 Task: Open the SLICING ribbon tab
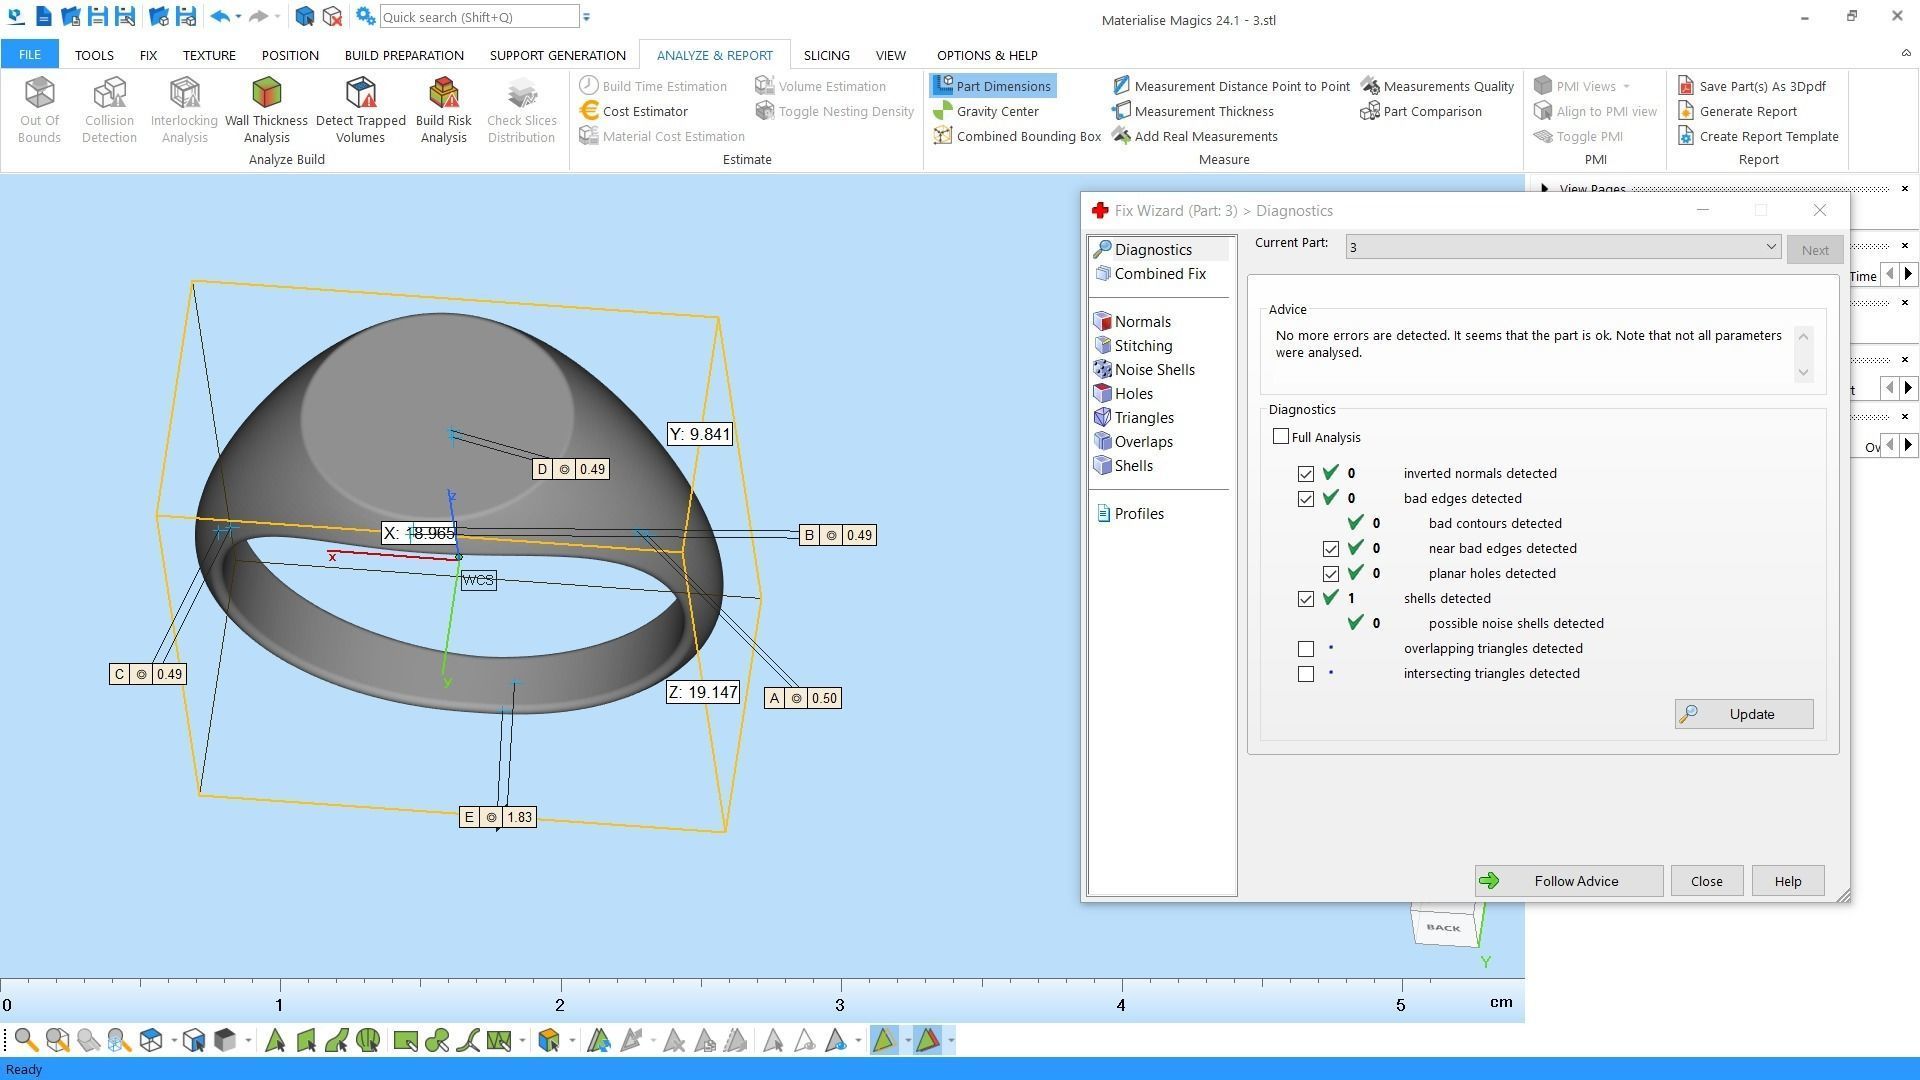point(826,55)
